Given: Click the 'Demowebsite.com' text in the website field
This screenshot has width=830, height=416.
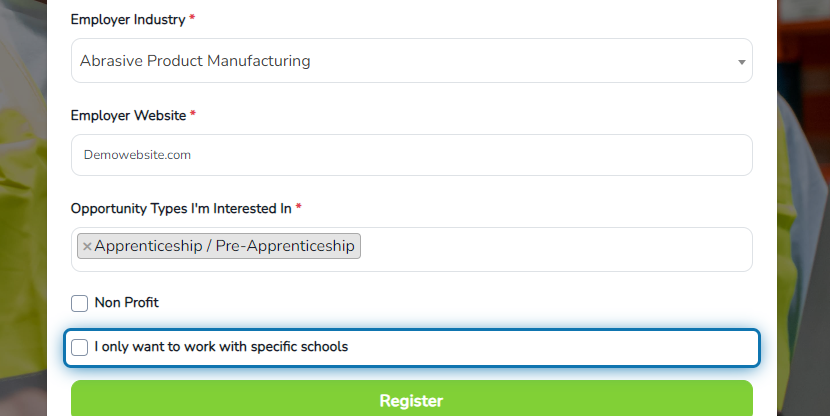Looking at the screenshot, I should click(x=137, y=155).
